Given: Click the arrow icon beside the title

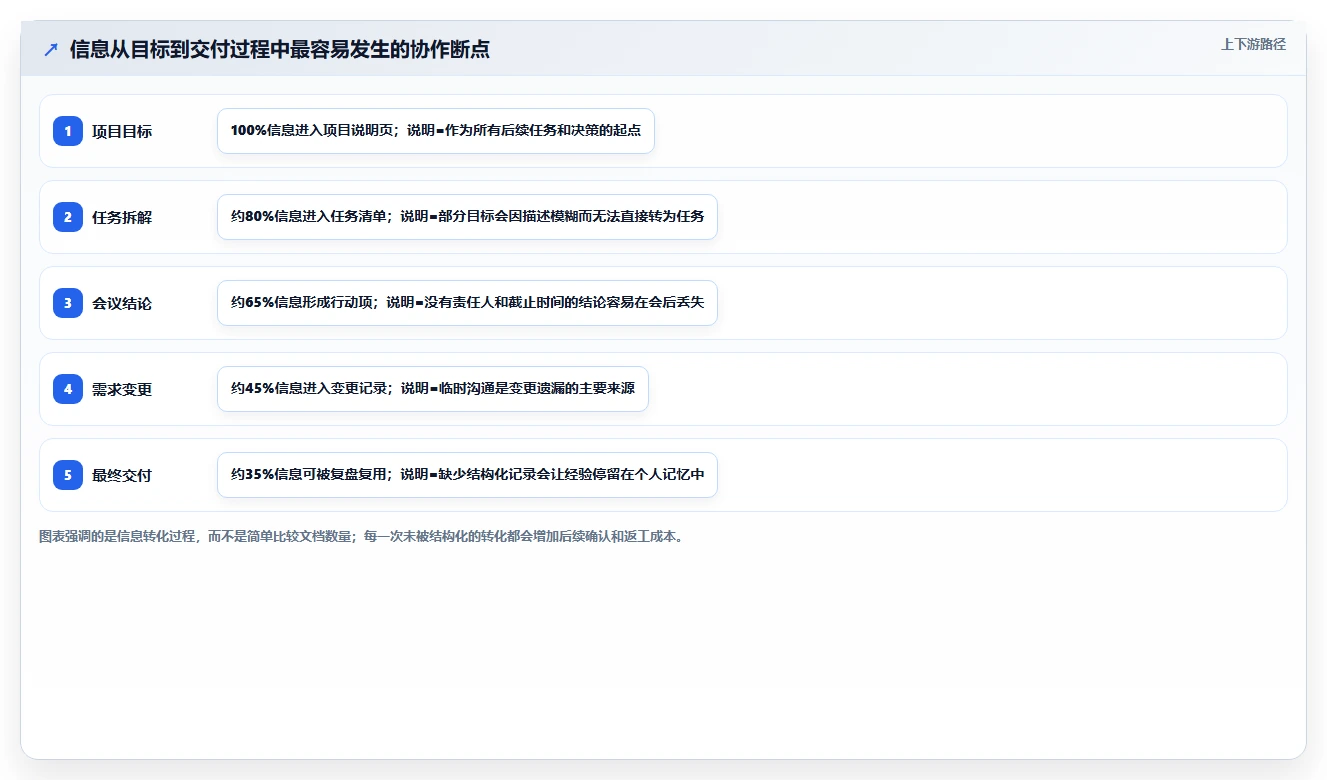Looking at the screenshot, I should 51,49.
